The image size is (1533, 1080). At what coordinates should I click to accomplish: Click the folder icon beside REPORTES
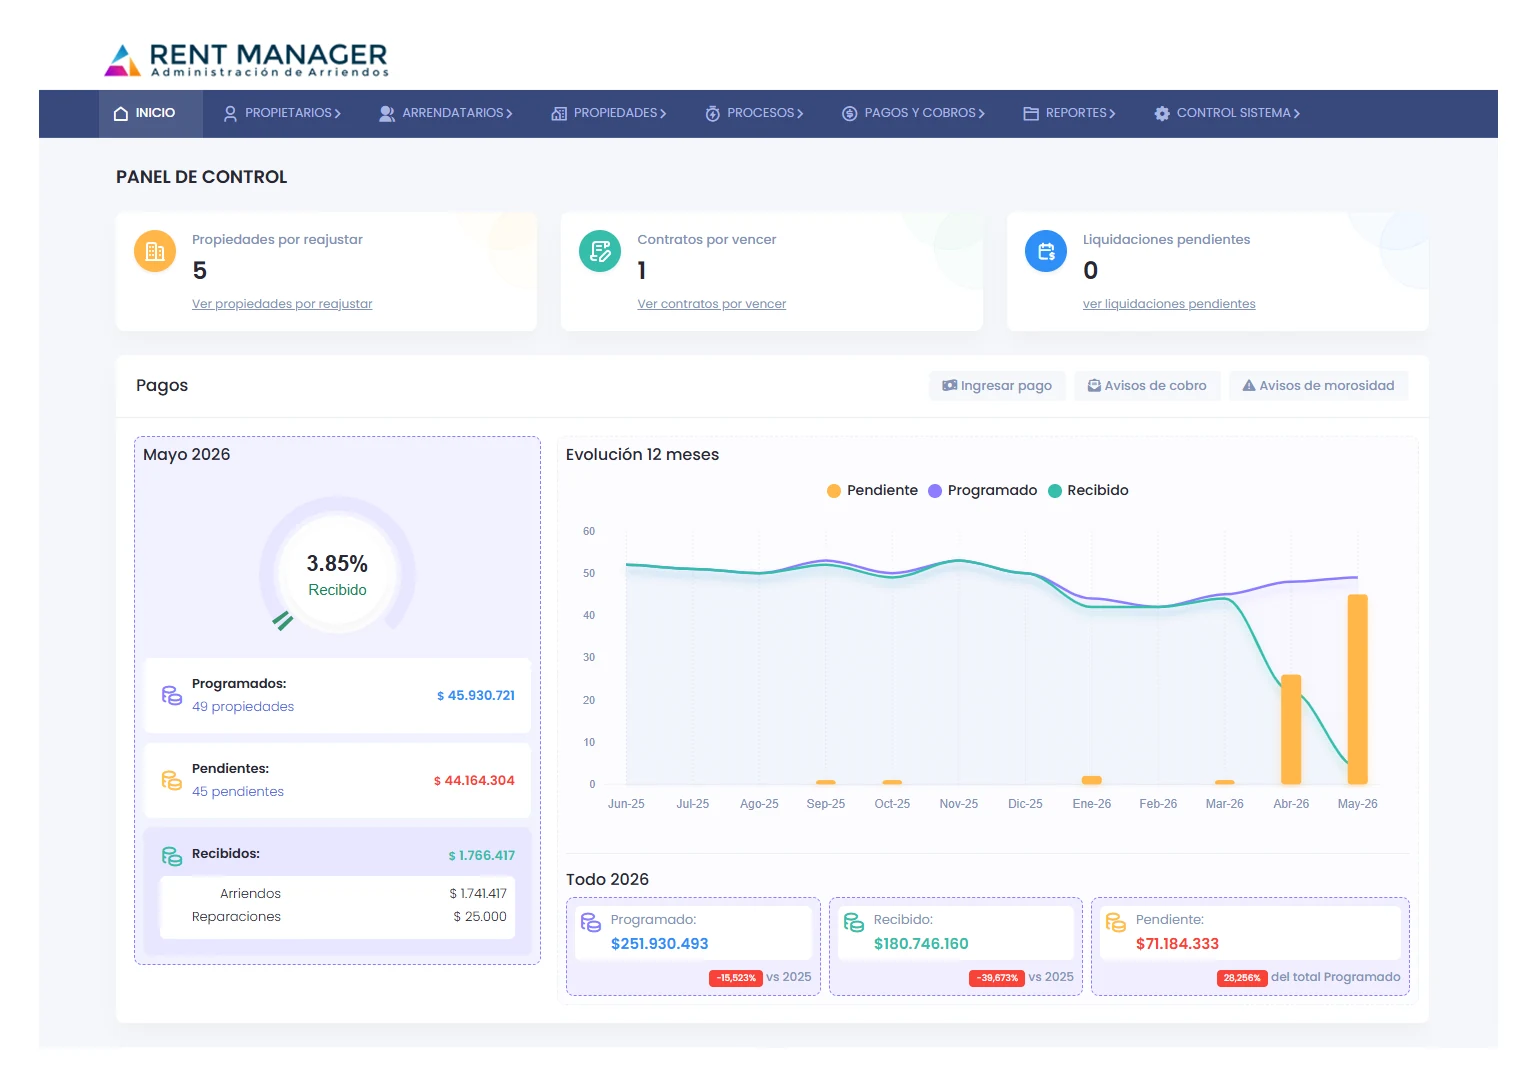tap(1031, 113)
